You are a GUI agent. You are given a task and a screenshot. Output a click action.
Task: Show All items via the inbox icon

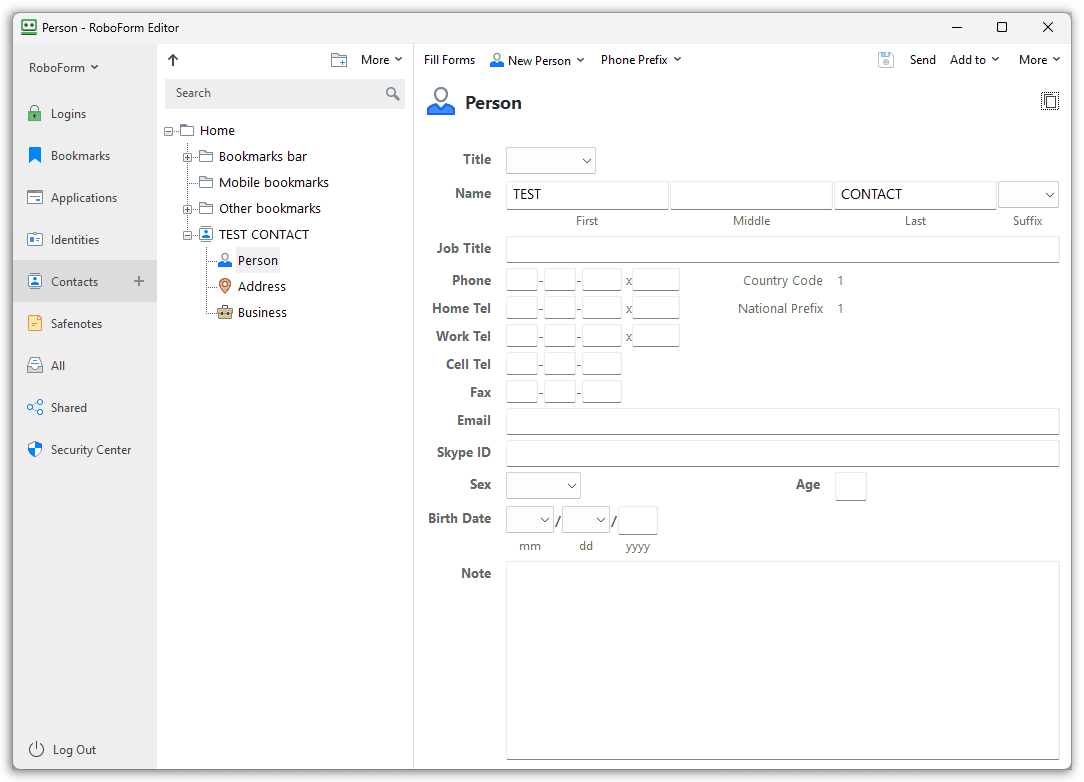click(35, 366)
